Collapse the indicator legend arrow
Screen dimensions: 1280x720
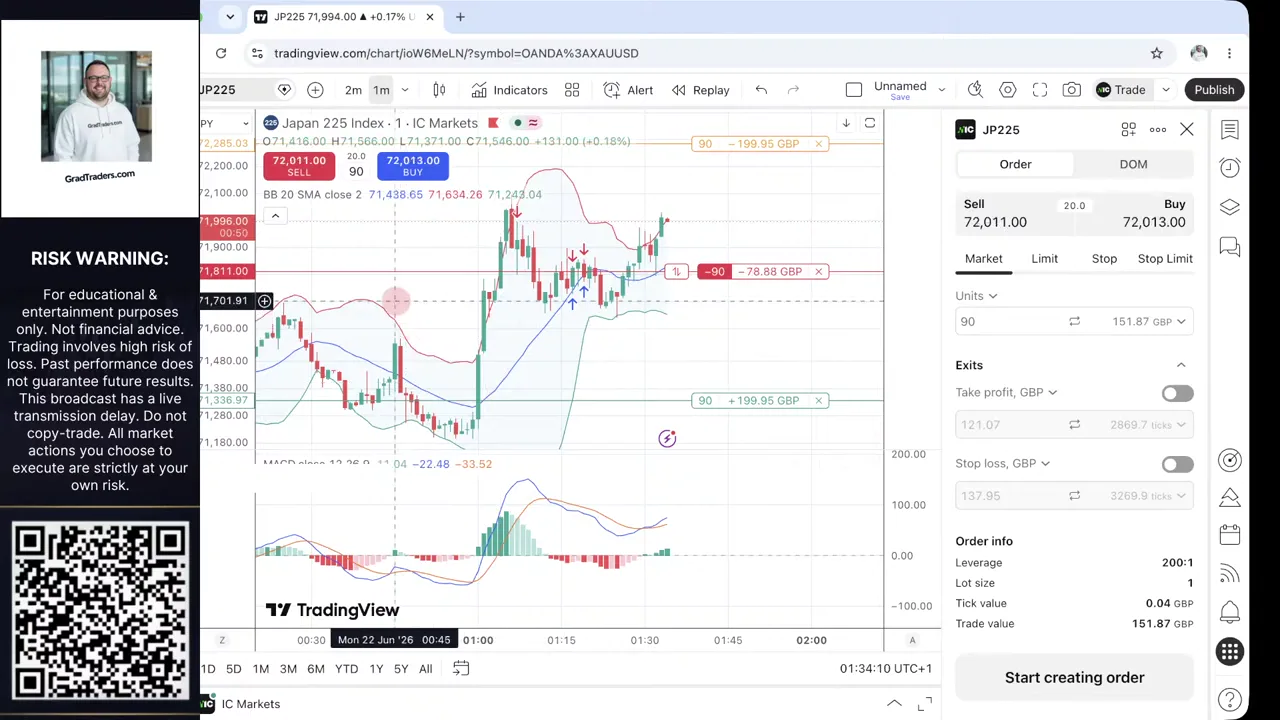[x=275, y=216]
